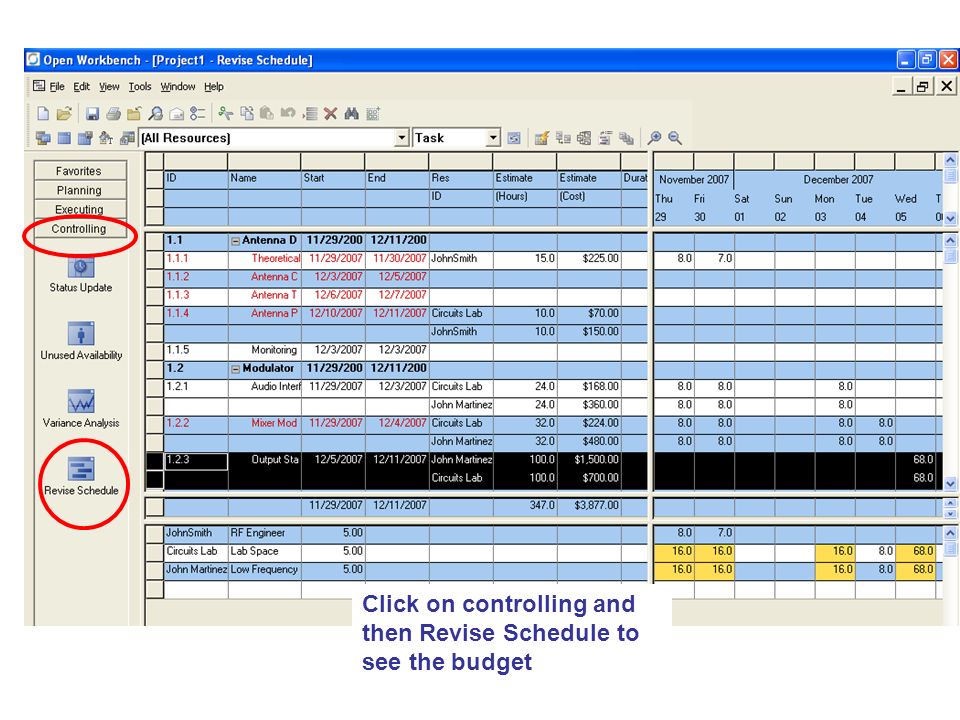Select the Theoretical task name cell
960x720 pixels.
pyautogui.click(x=264, y=259)
